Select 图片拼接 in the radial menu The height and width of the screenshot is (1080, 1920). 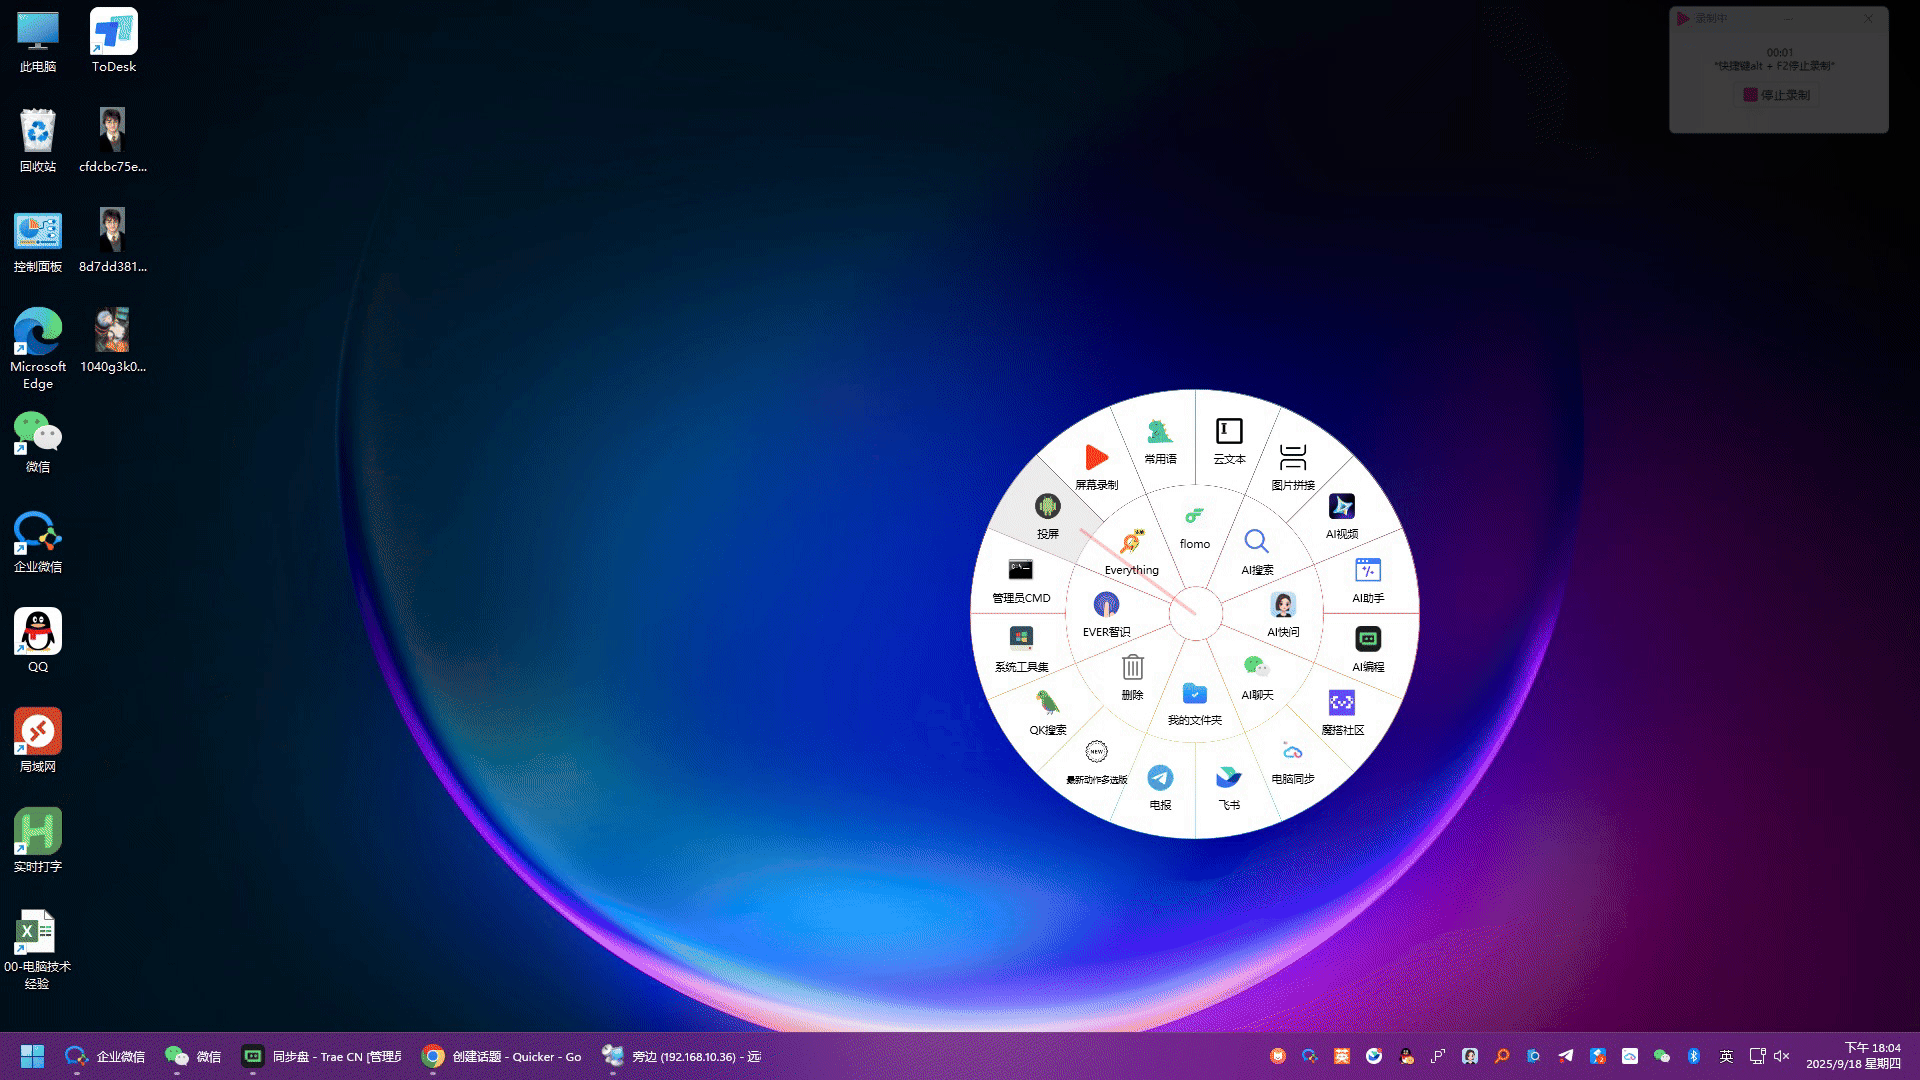(1293, 467)
